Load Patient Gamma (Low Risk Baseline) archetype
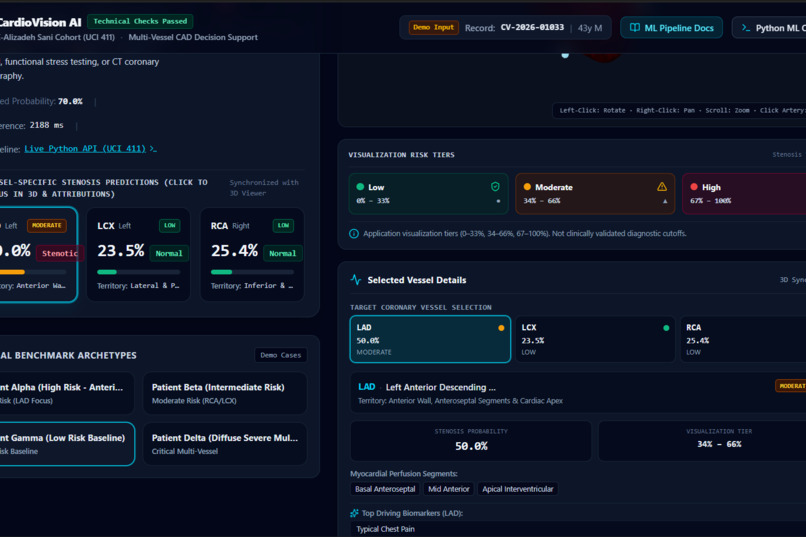Image resolution: width=806 pixels, height=537 pixels. click(67, 444)
